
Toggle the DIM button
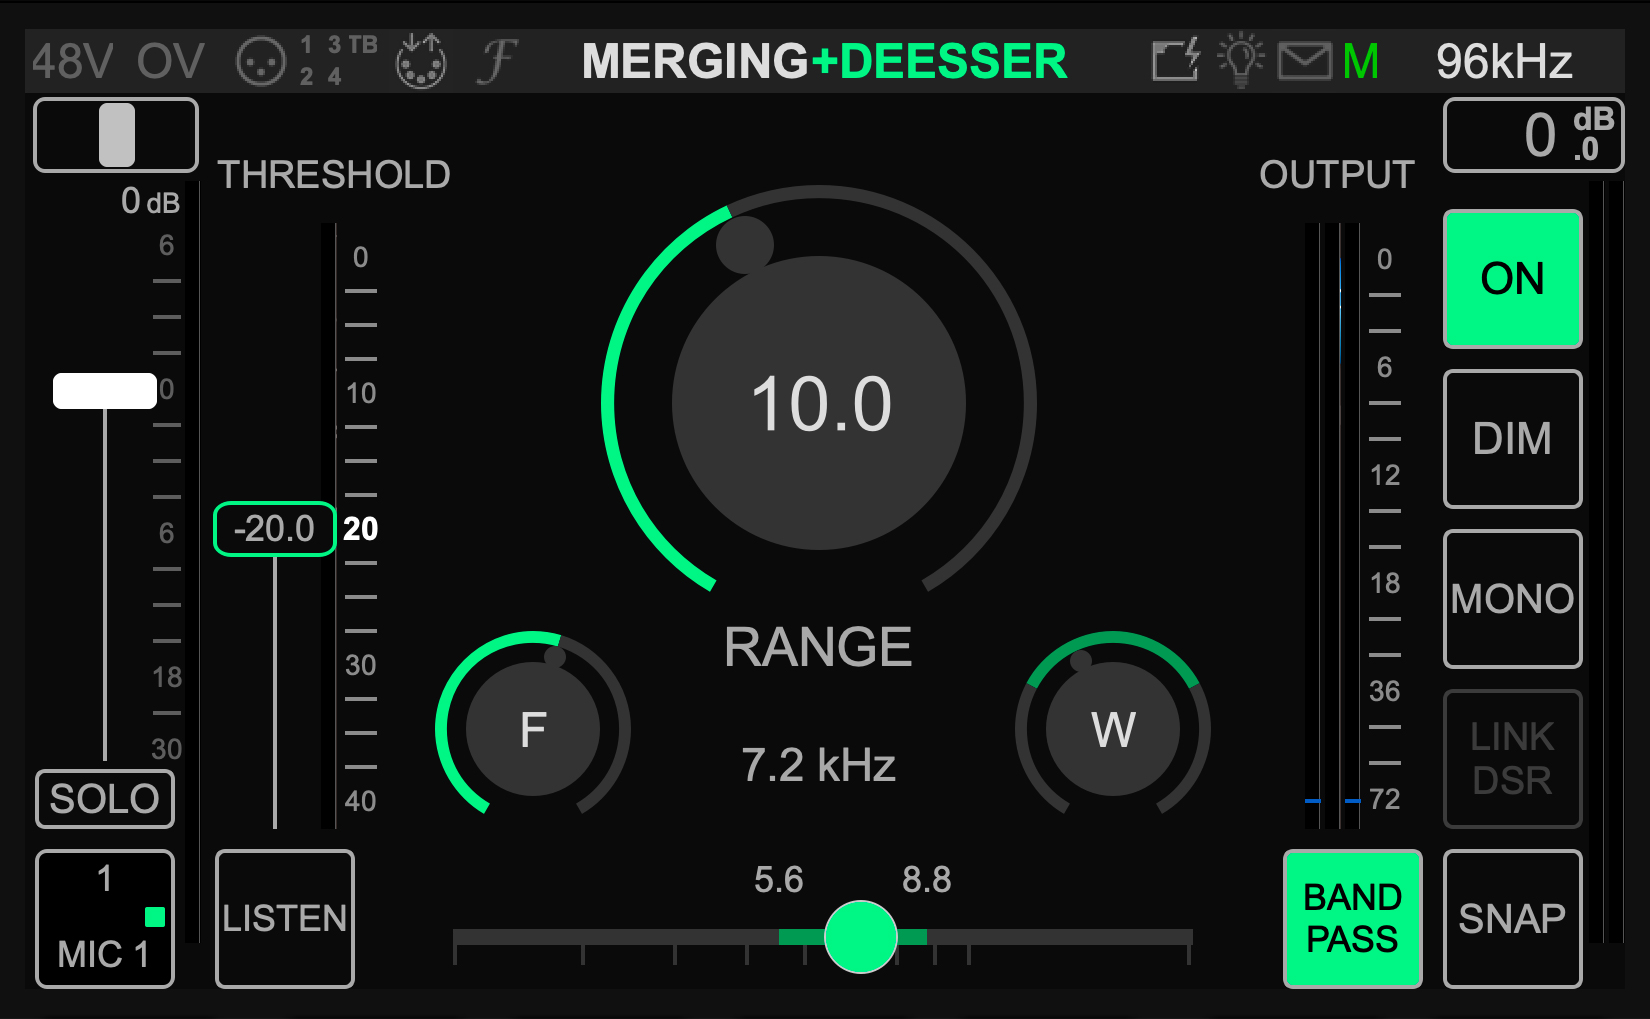pyautogui.click(x=1512, y=439)
